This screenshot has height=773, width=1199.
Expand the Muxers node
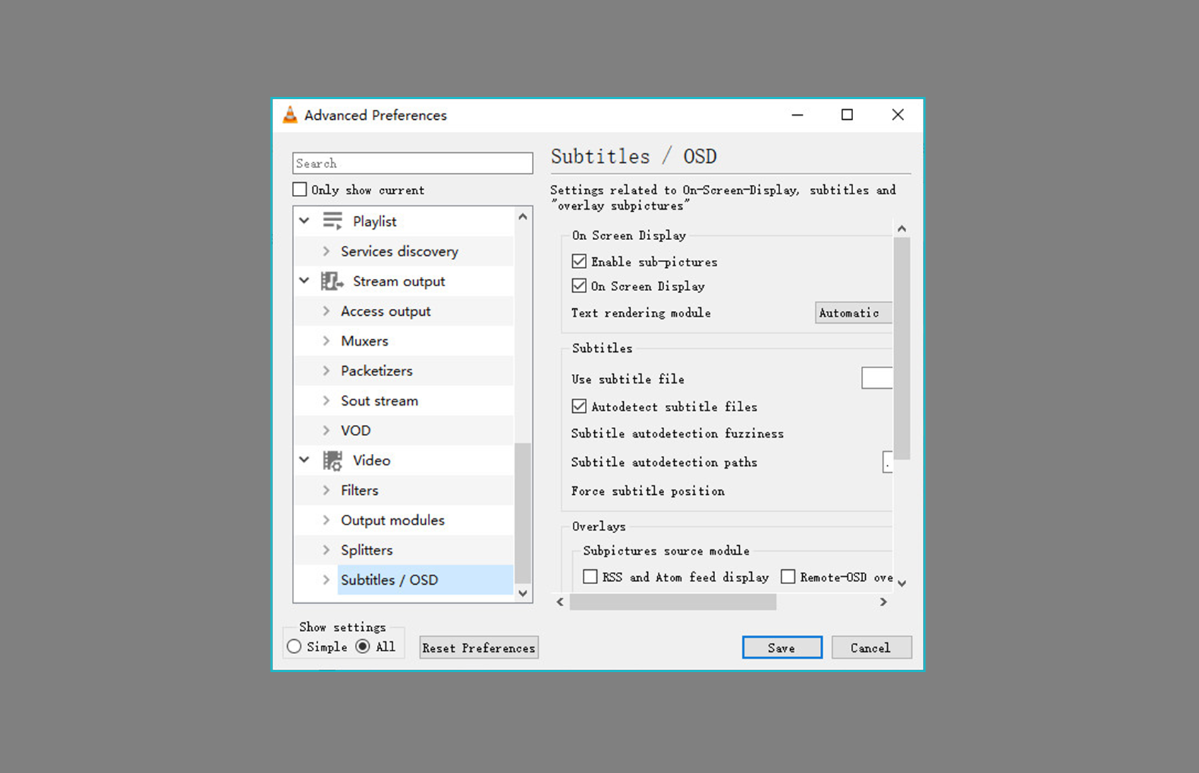[327, 341]
